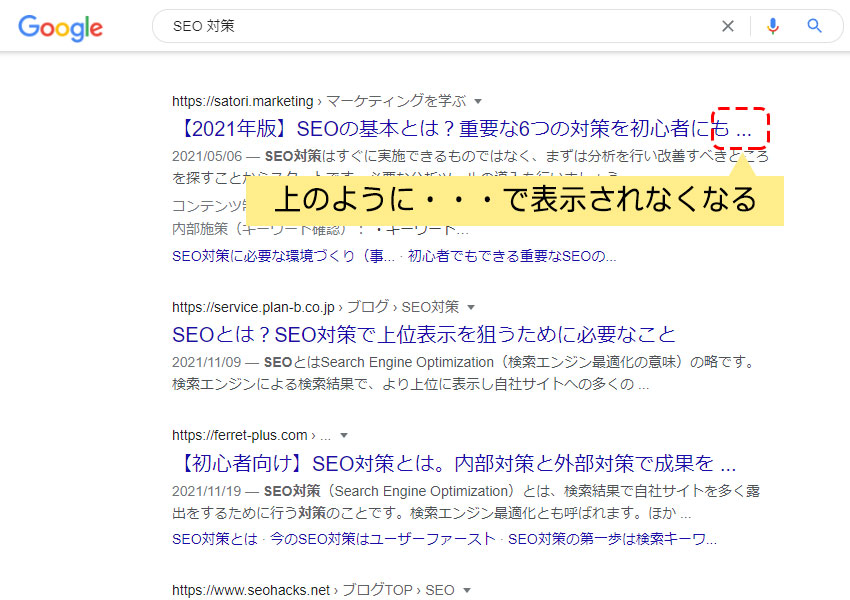850x600 pixels.
Task: Open the SEO対策とは sitelink under ferret-plus result
Action: 215,539
